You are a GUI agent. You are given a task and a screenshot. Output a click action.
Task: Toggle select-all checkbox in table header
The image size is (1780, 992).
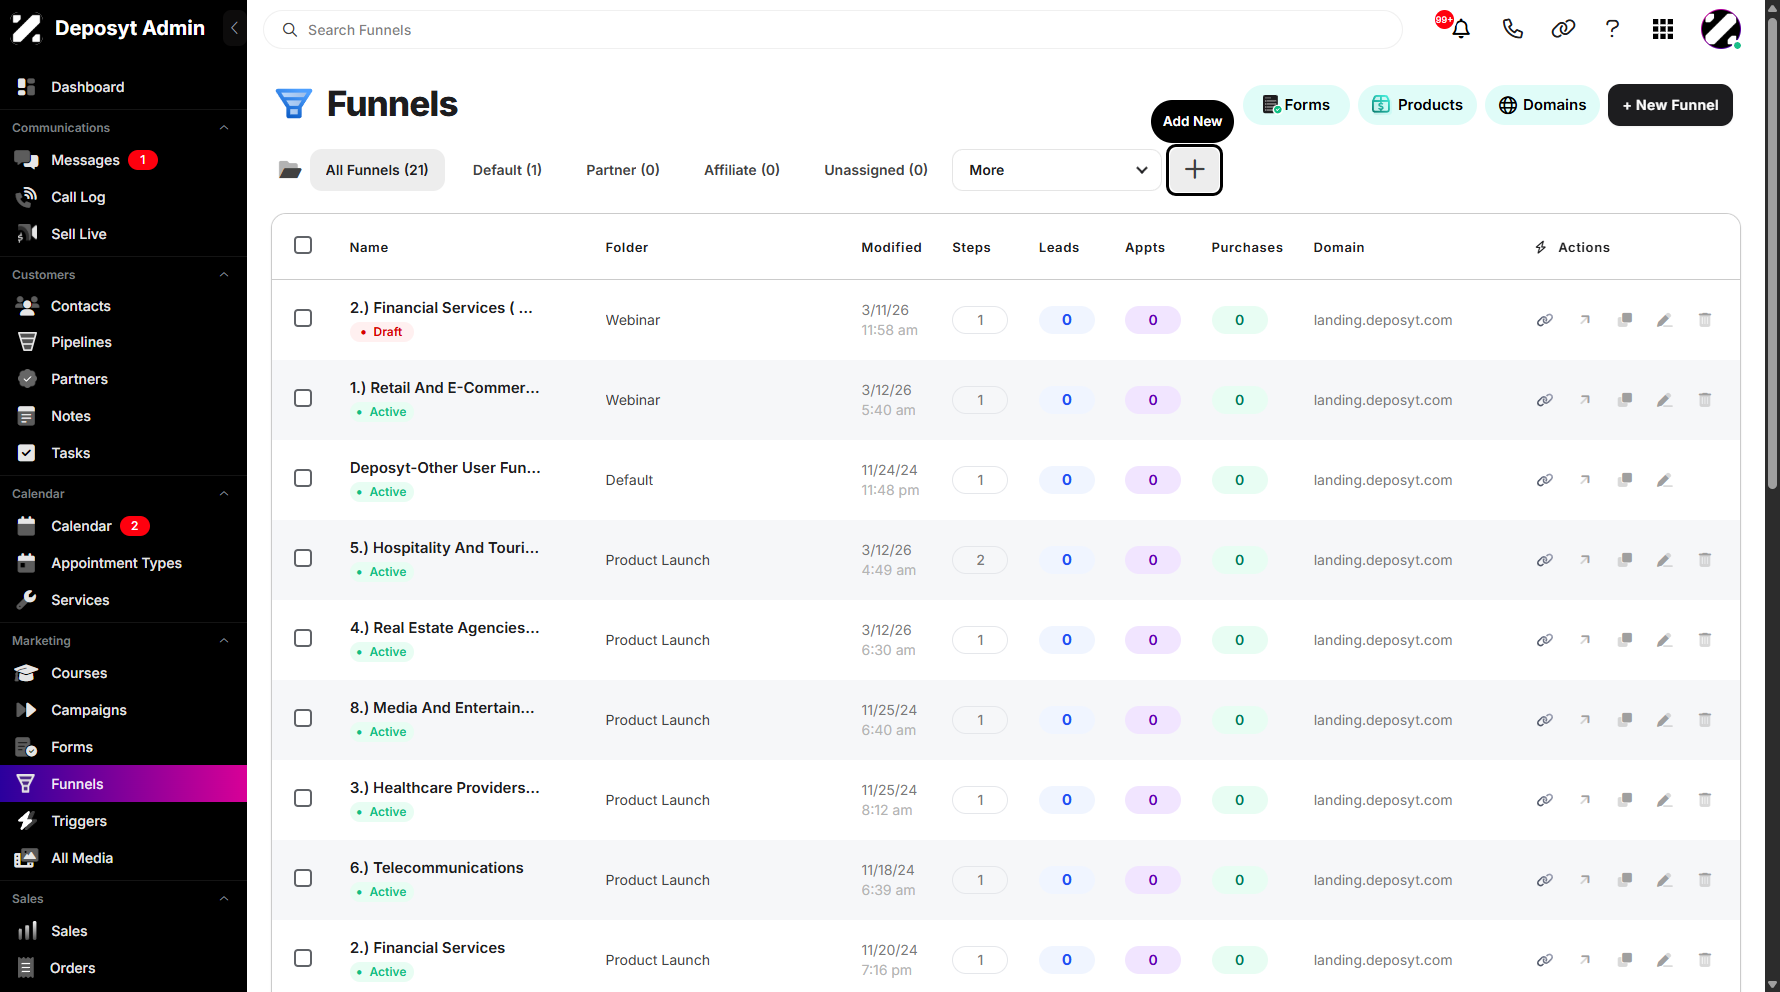coord(303,245)
